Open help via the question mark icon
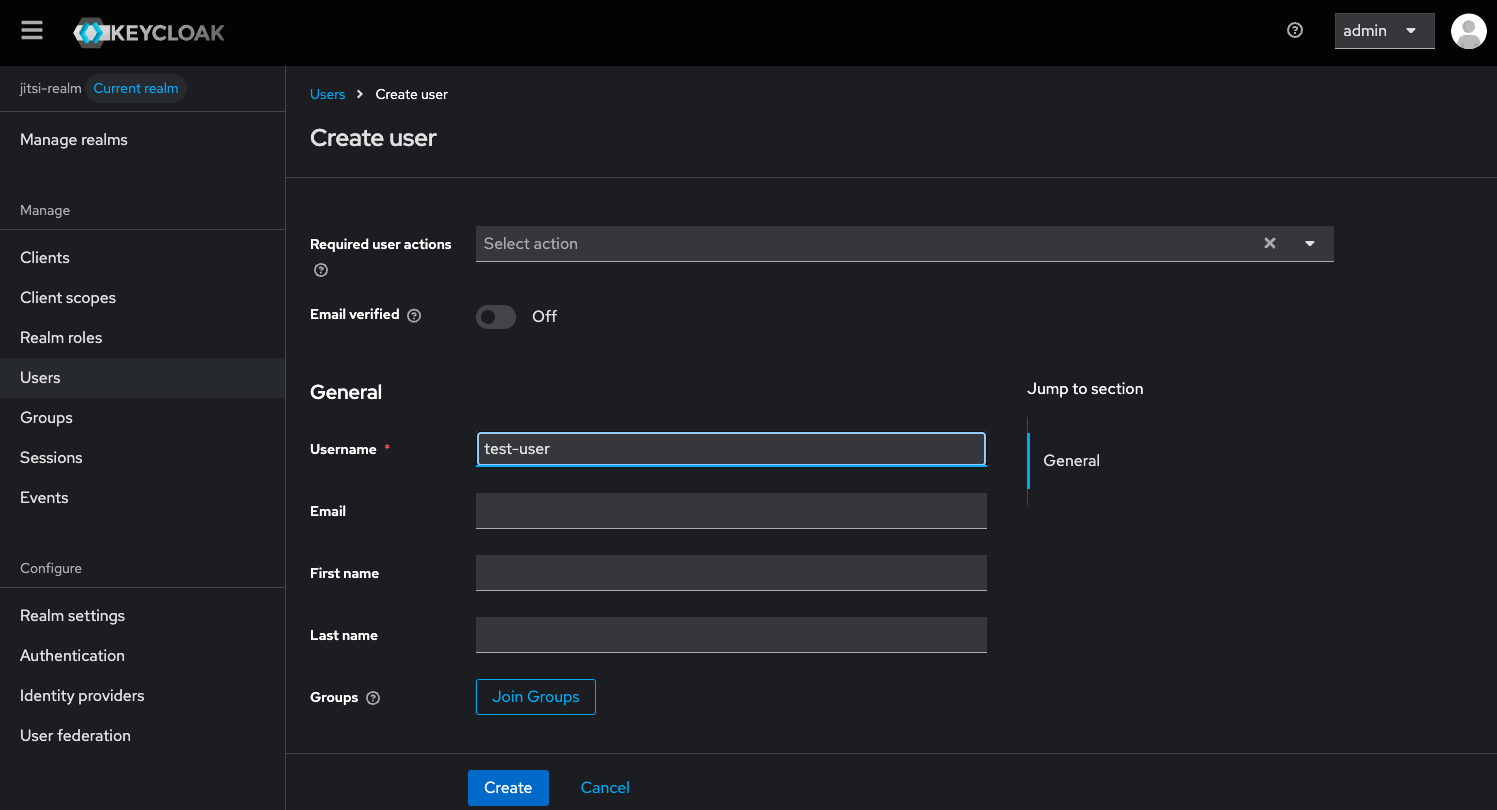Screen dimensions: 1497x810 point(1294,31)
